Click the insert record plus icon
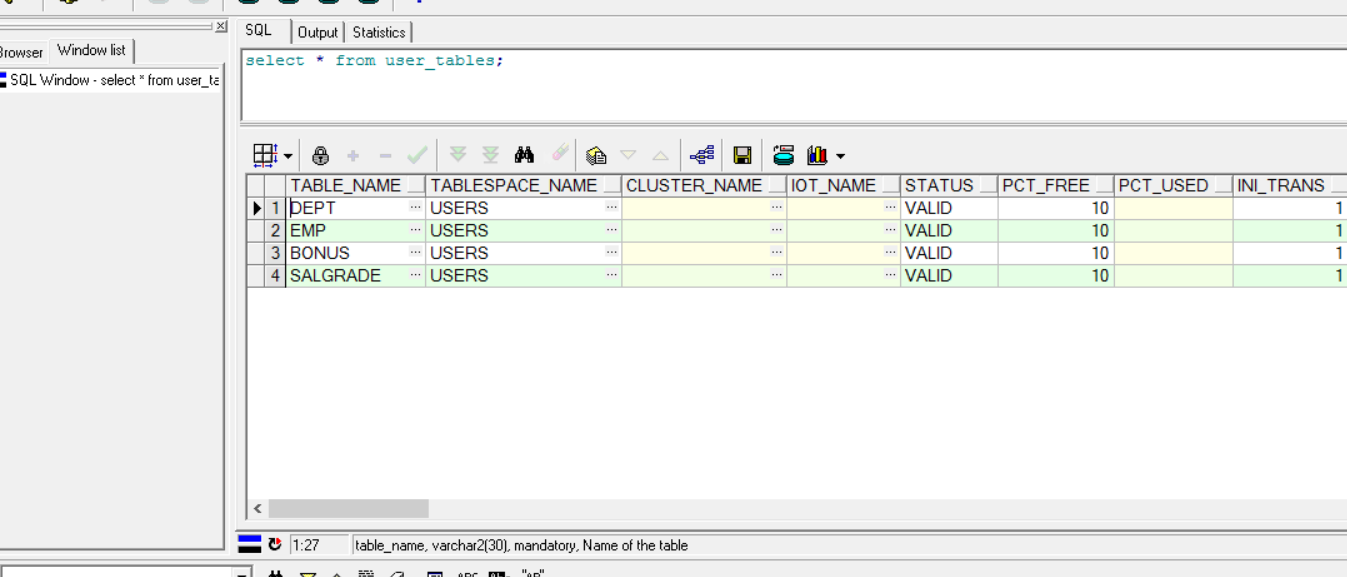Viewport: 1347px width, 577px height. [x=353, y=155]
